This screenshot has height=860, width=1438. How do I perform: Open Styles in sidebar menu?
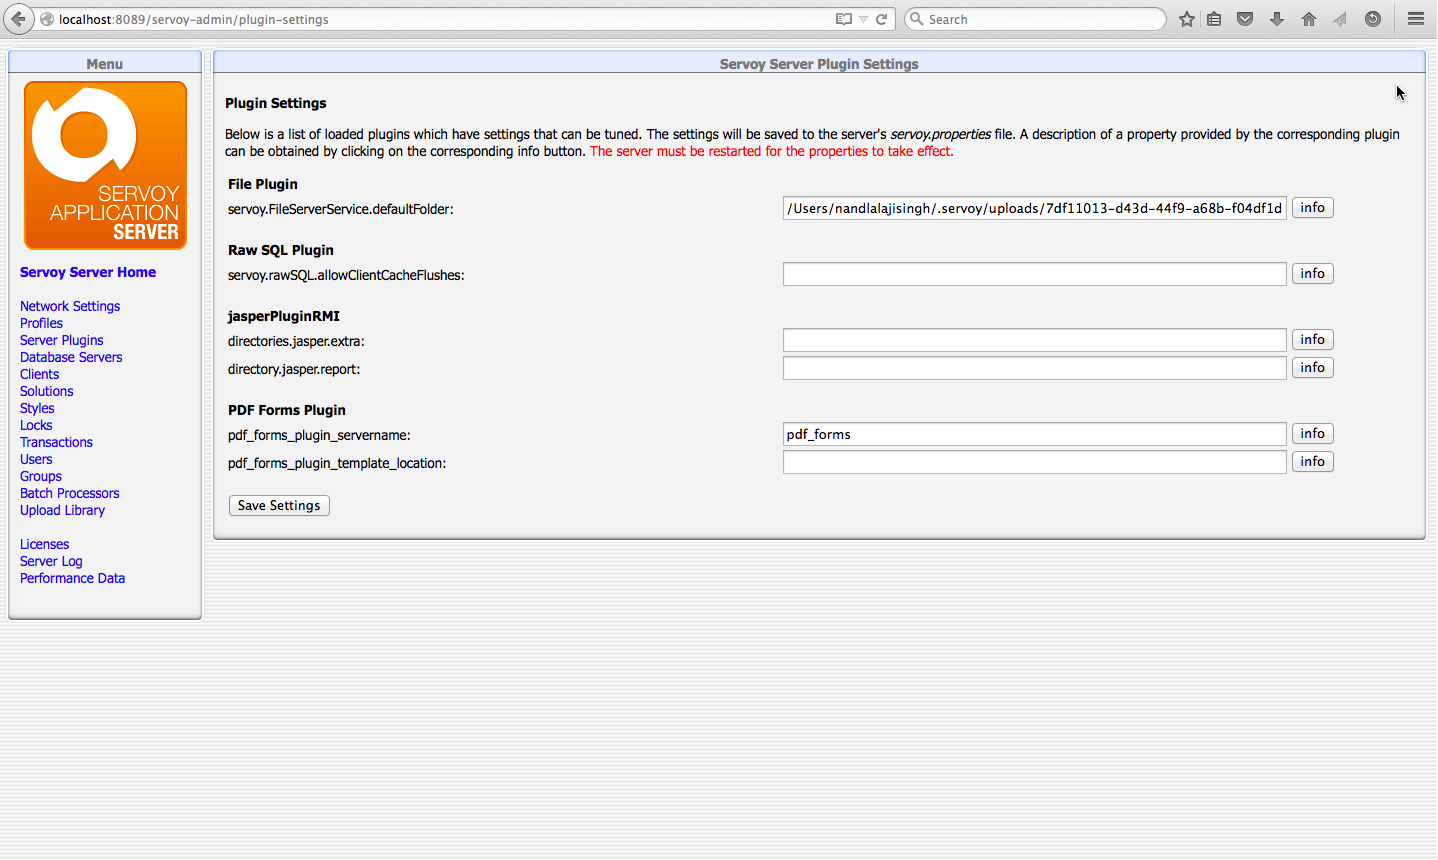[x=37, y=408]
